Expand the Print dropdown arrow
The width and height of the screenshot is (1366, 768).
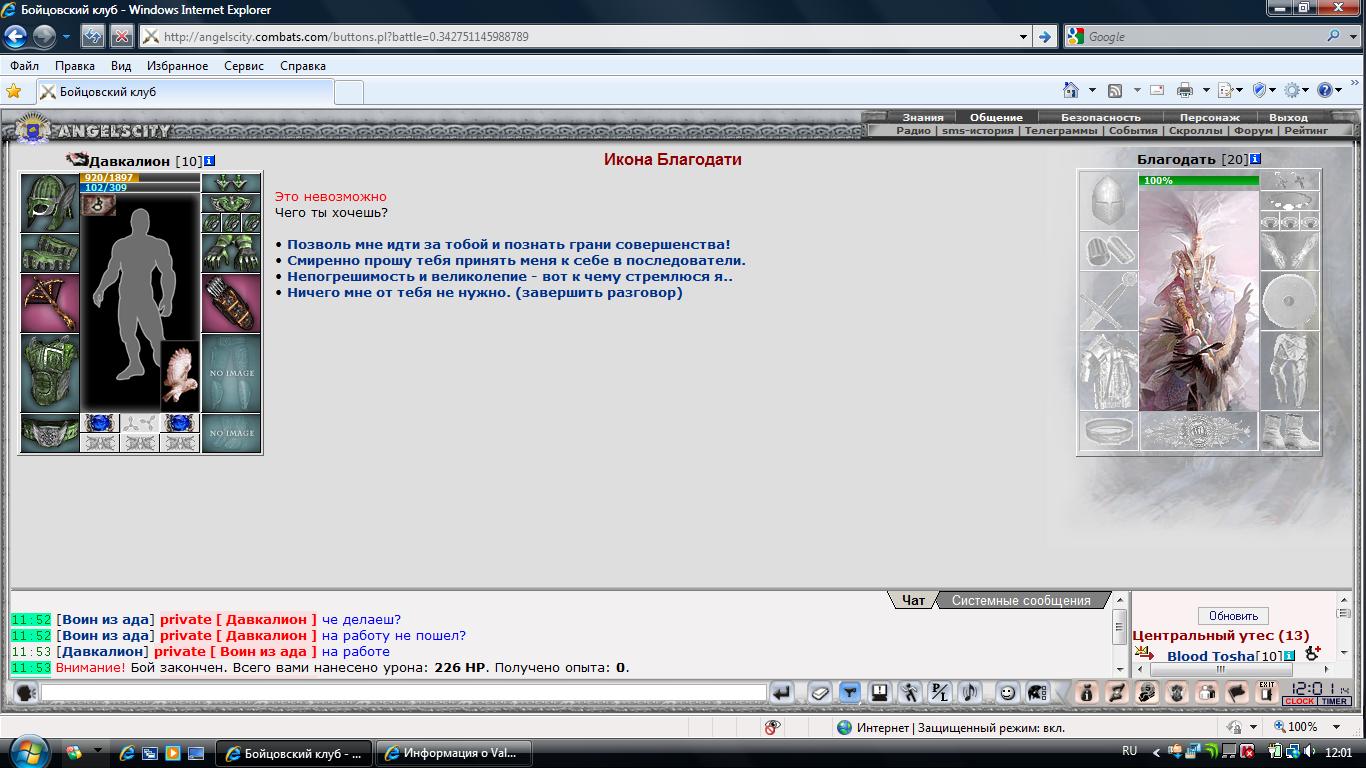click(1206, 90)
